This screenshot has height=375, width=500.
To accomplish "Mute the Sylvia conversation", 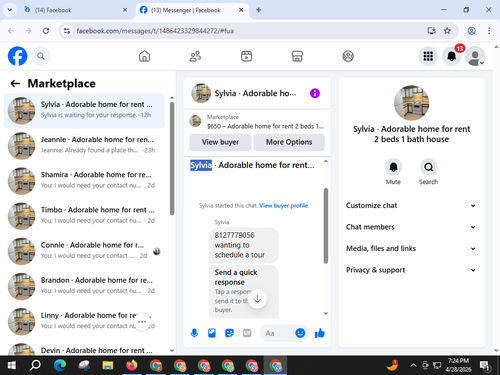I will point(393,167).
